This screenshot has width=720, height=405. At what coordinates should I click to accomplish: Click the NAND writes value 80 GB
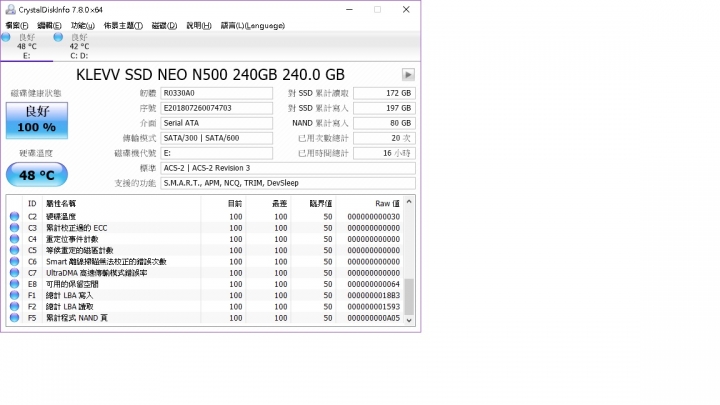[x=384, y=123]
